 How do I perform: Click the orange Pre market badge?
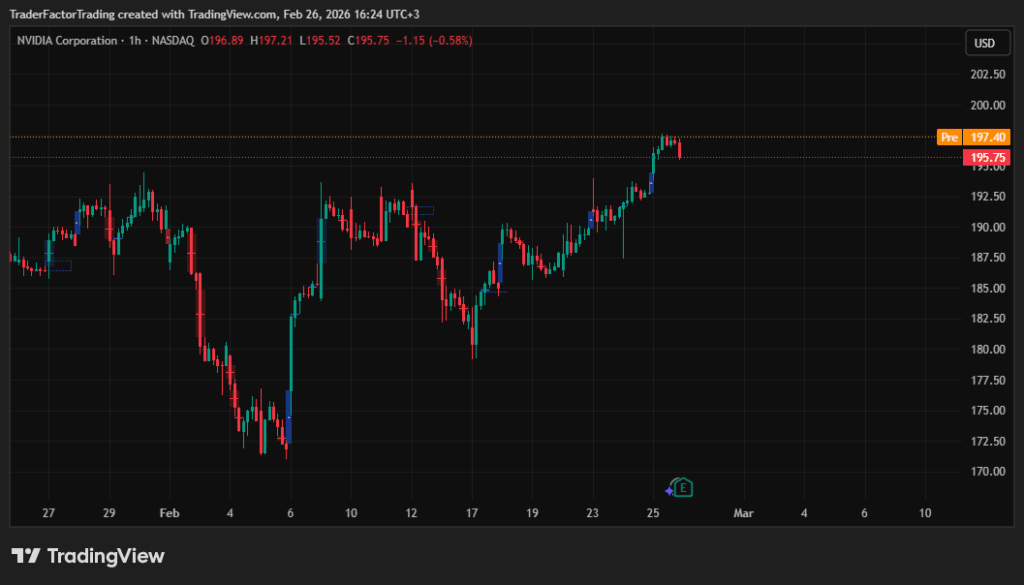pos(949,137)
